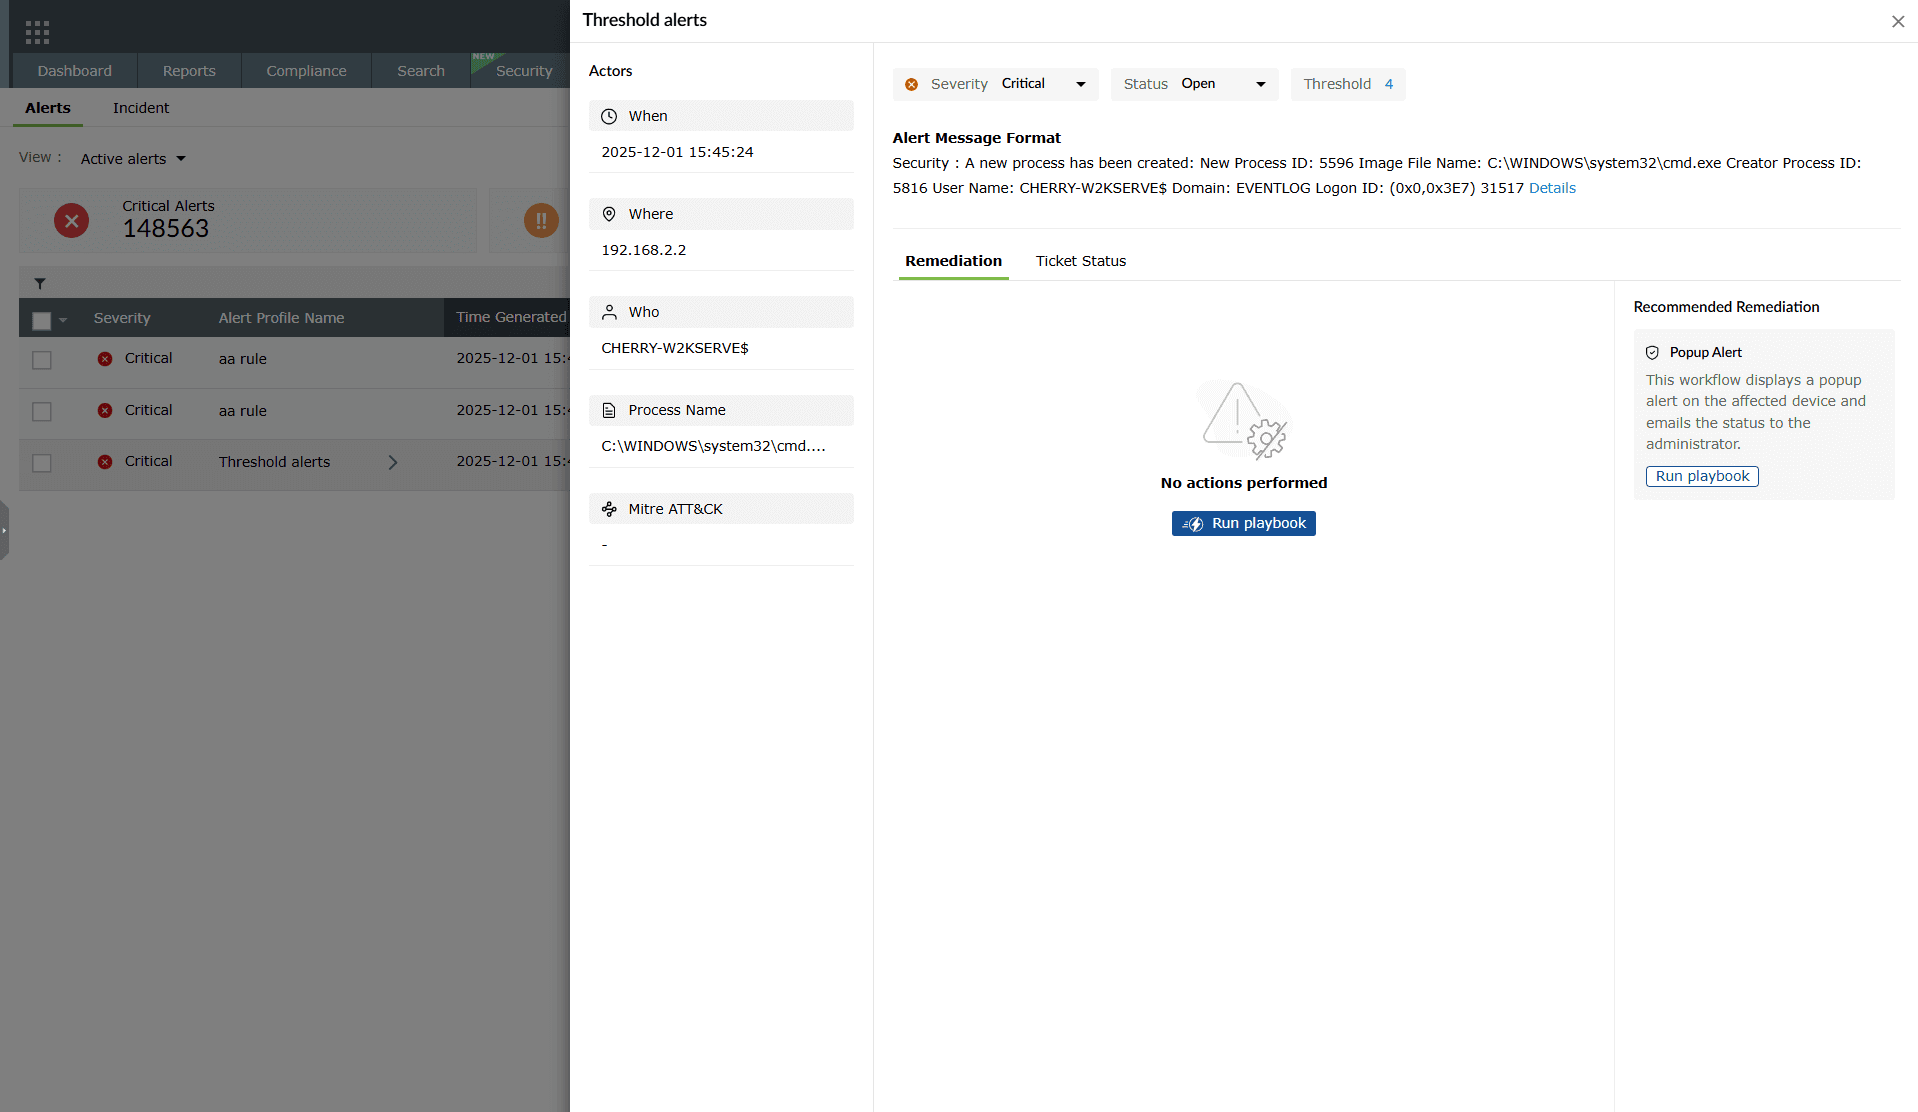
Task: Click the Popup Alert remediation title
Action: point(1705,352)
